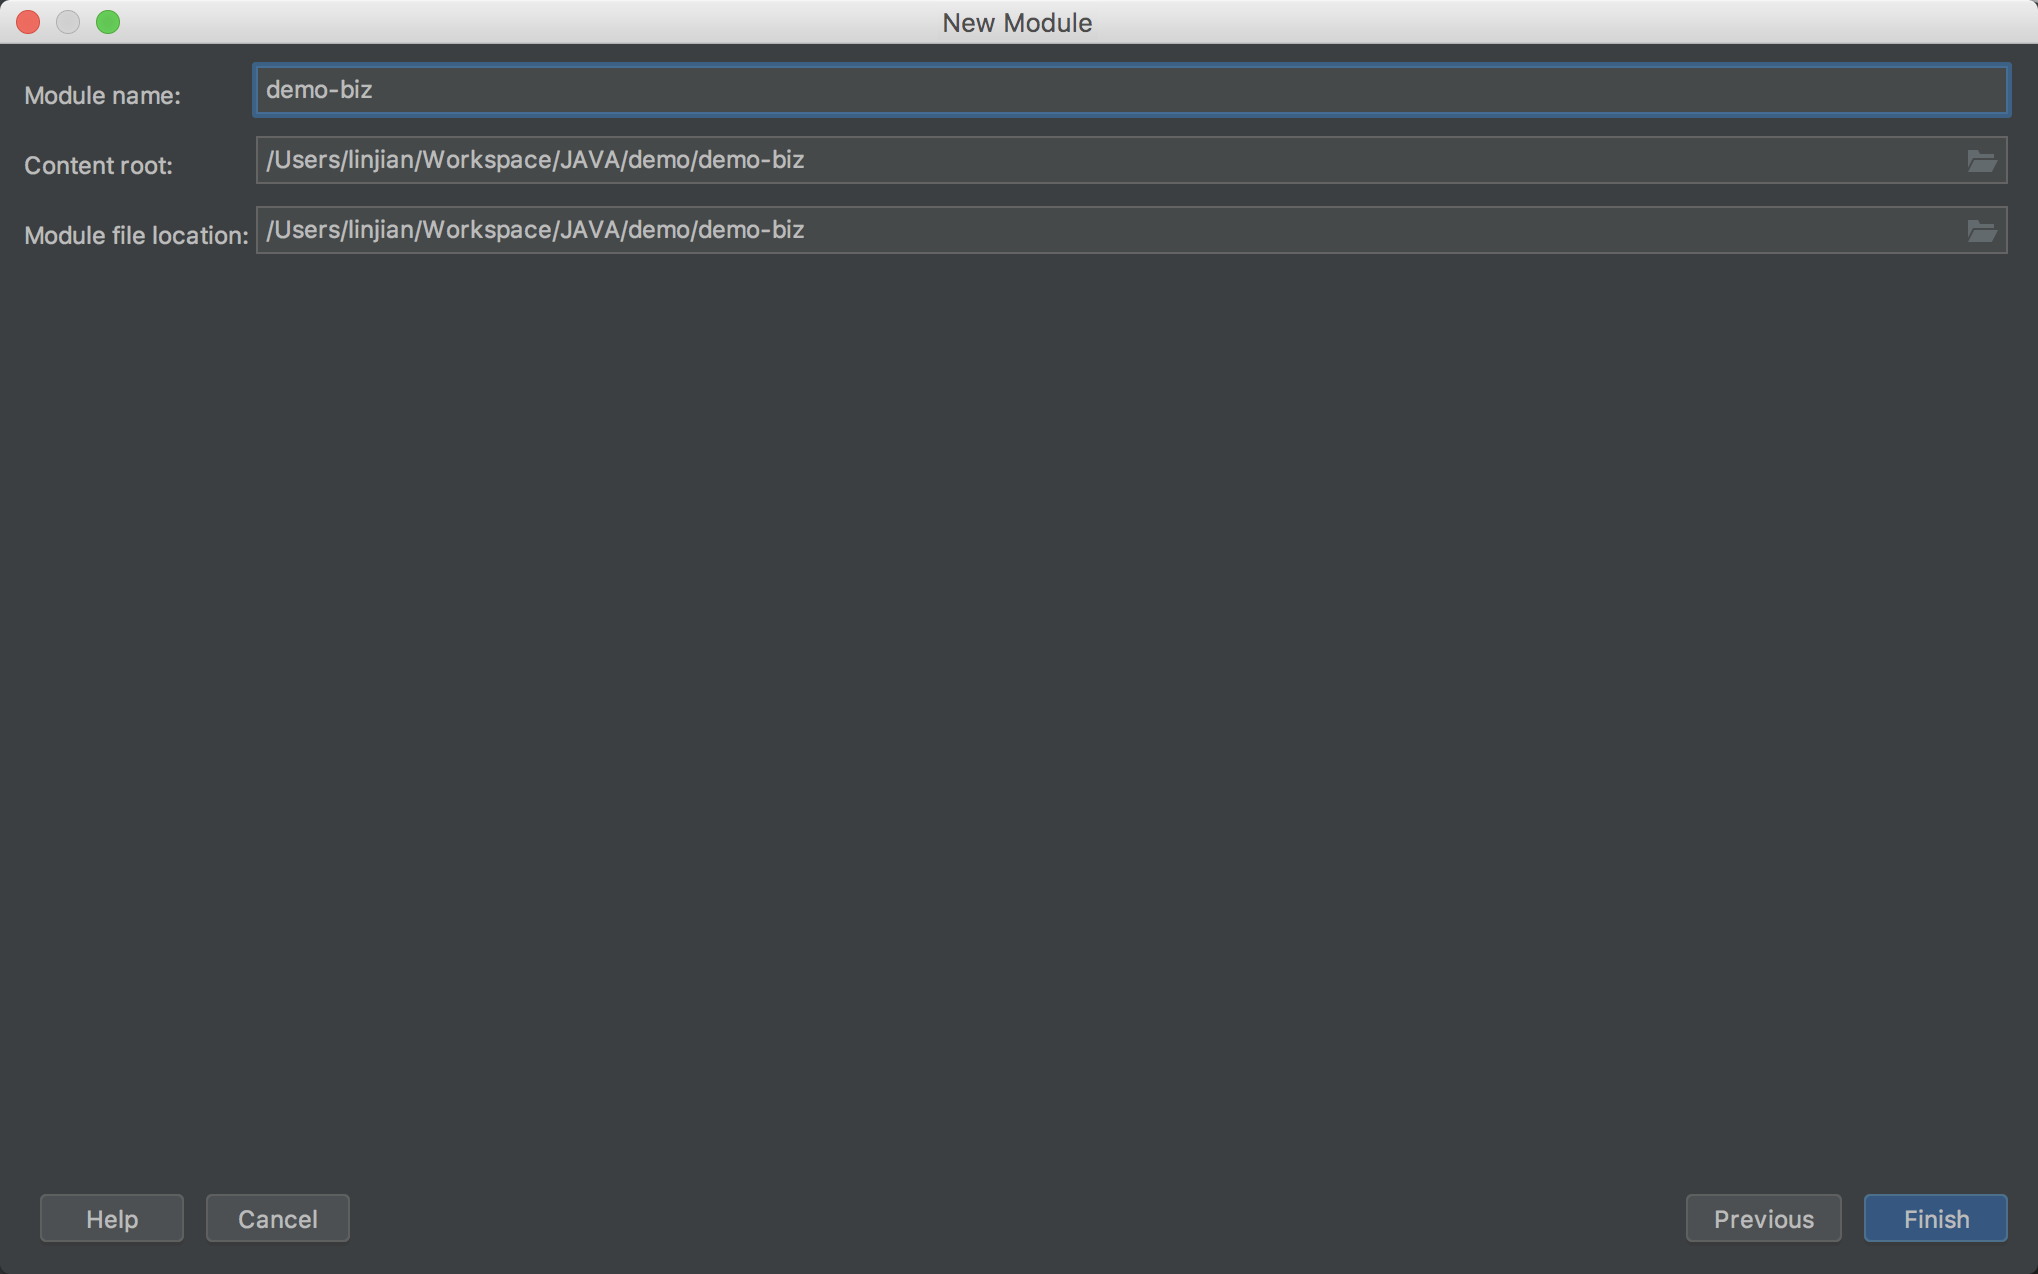Select the demo-biz text in Module name

tap(318, 89)
